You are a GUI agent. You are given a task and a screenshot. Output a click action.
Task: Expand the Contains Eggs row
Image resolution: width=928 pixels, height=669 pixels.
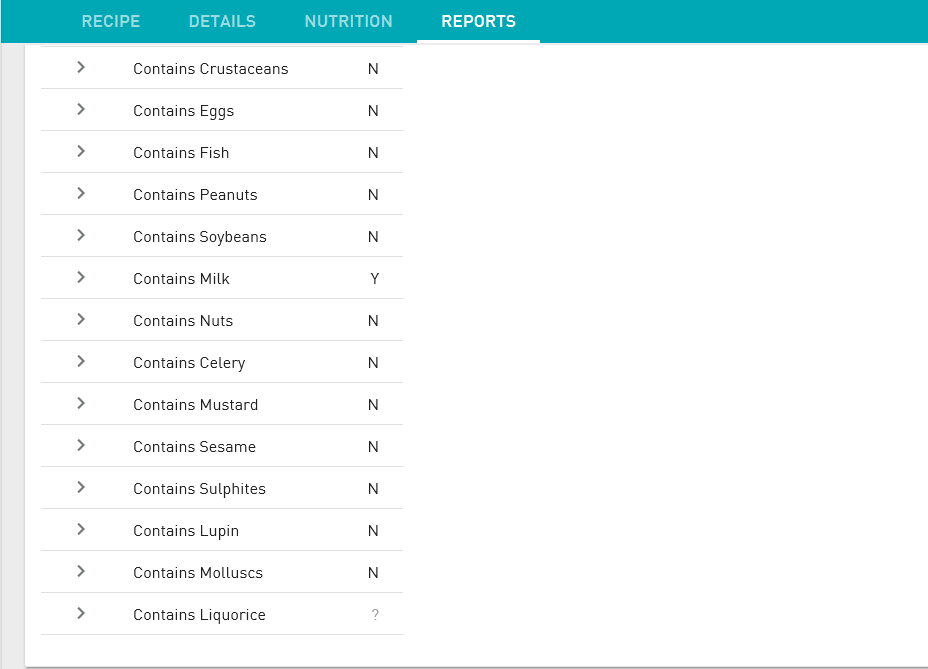click(x=80, y=110)
